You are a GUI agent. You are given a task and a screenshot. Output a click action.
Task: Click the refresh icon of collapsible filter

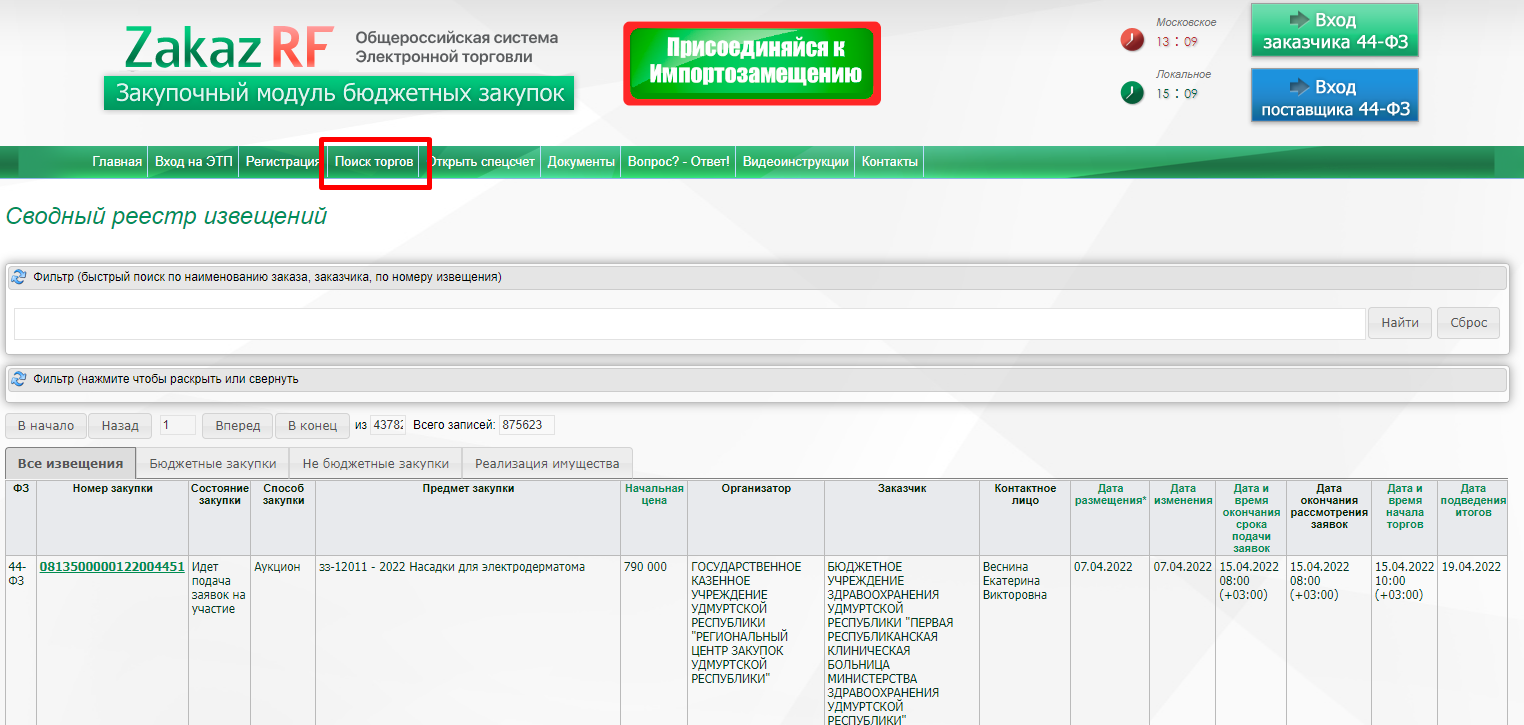pyautogui.click(x=19, y=379)
